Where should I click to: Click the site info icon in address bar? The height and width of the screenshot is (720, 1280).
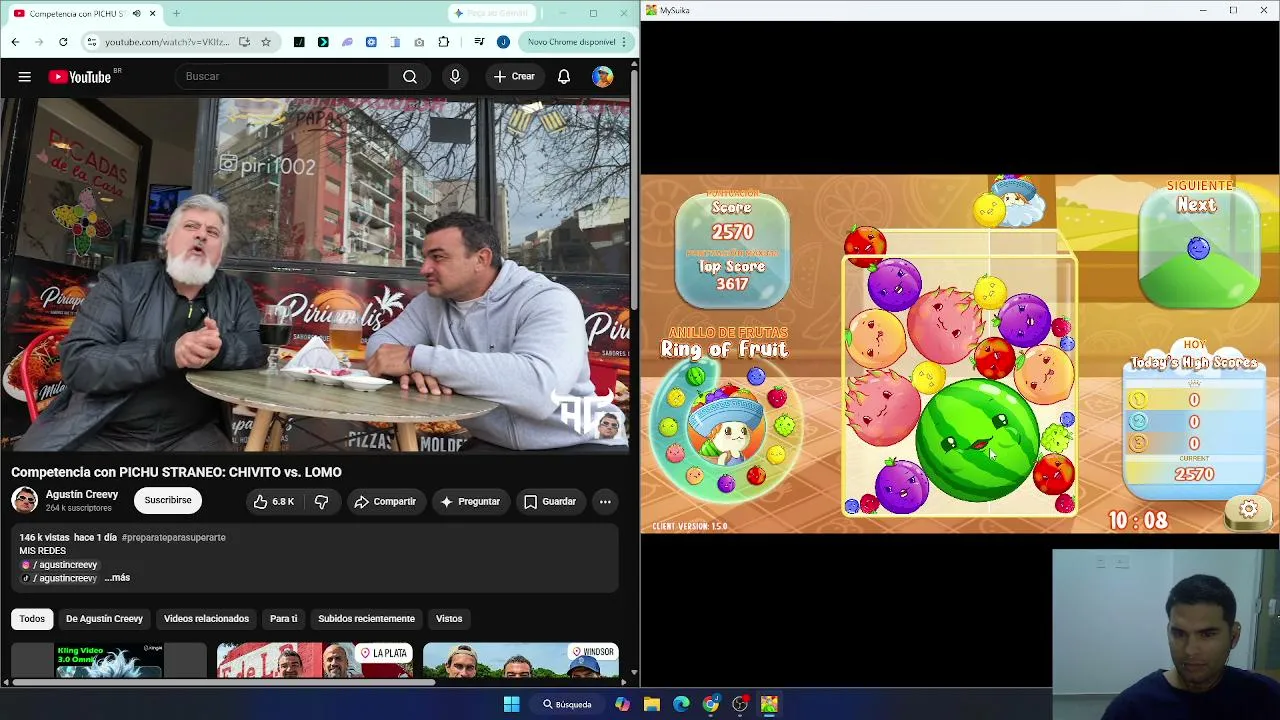pyautogui.click(x=92, y=42)
